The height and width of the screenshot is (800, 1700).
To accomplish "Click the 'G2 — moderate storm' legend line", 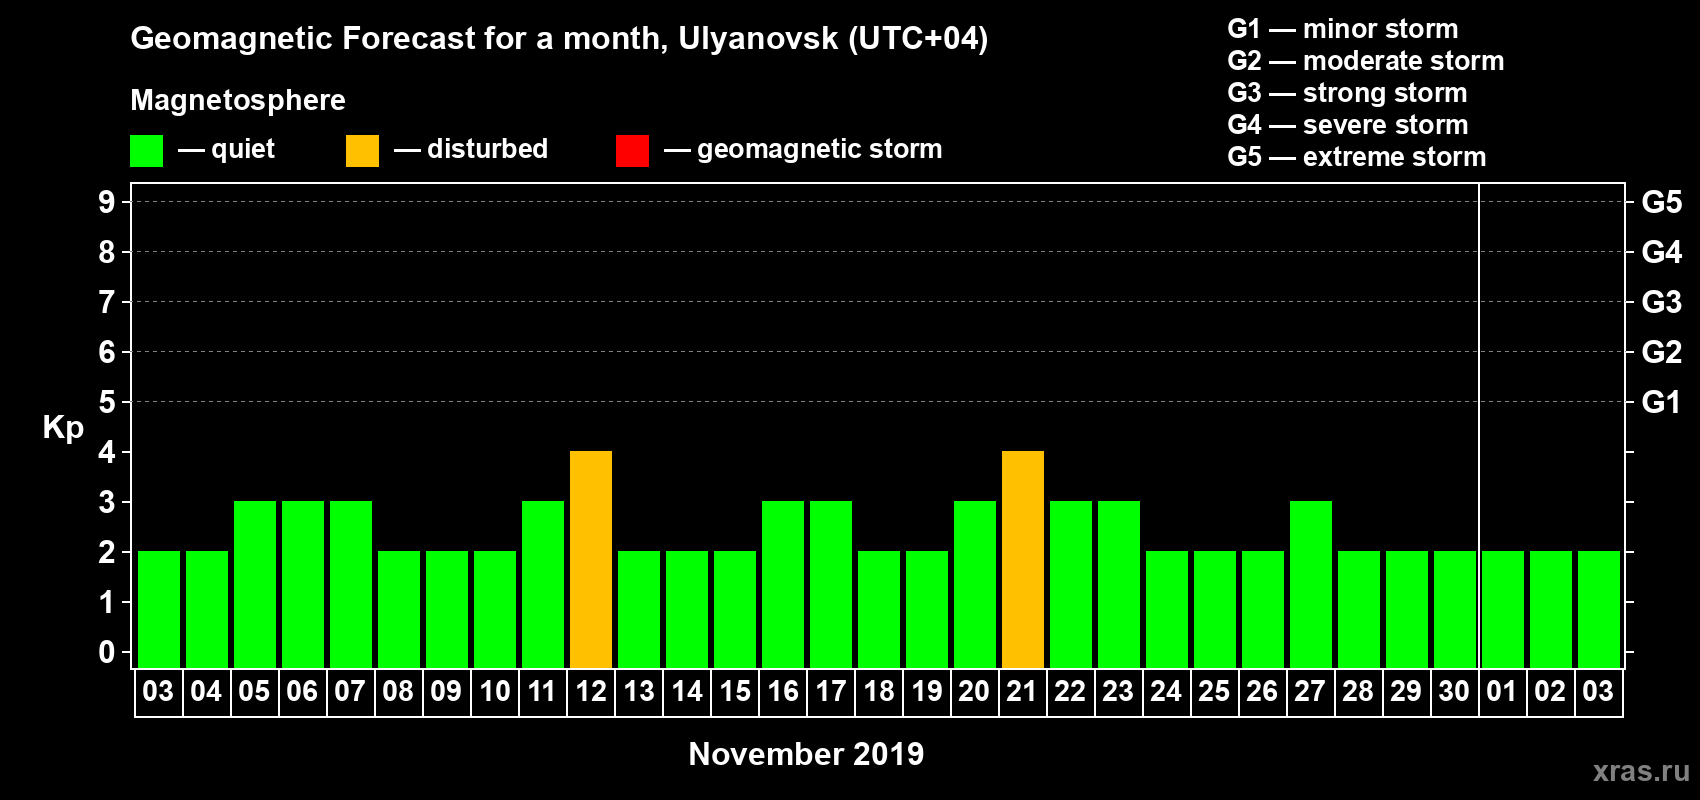I will (x=1366, y=61).
